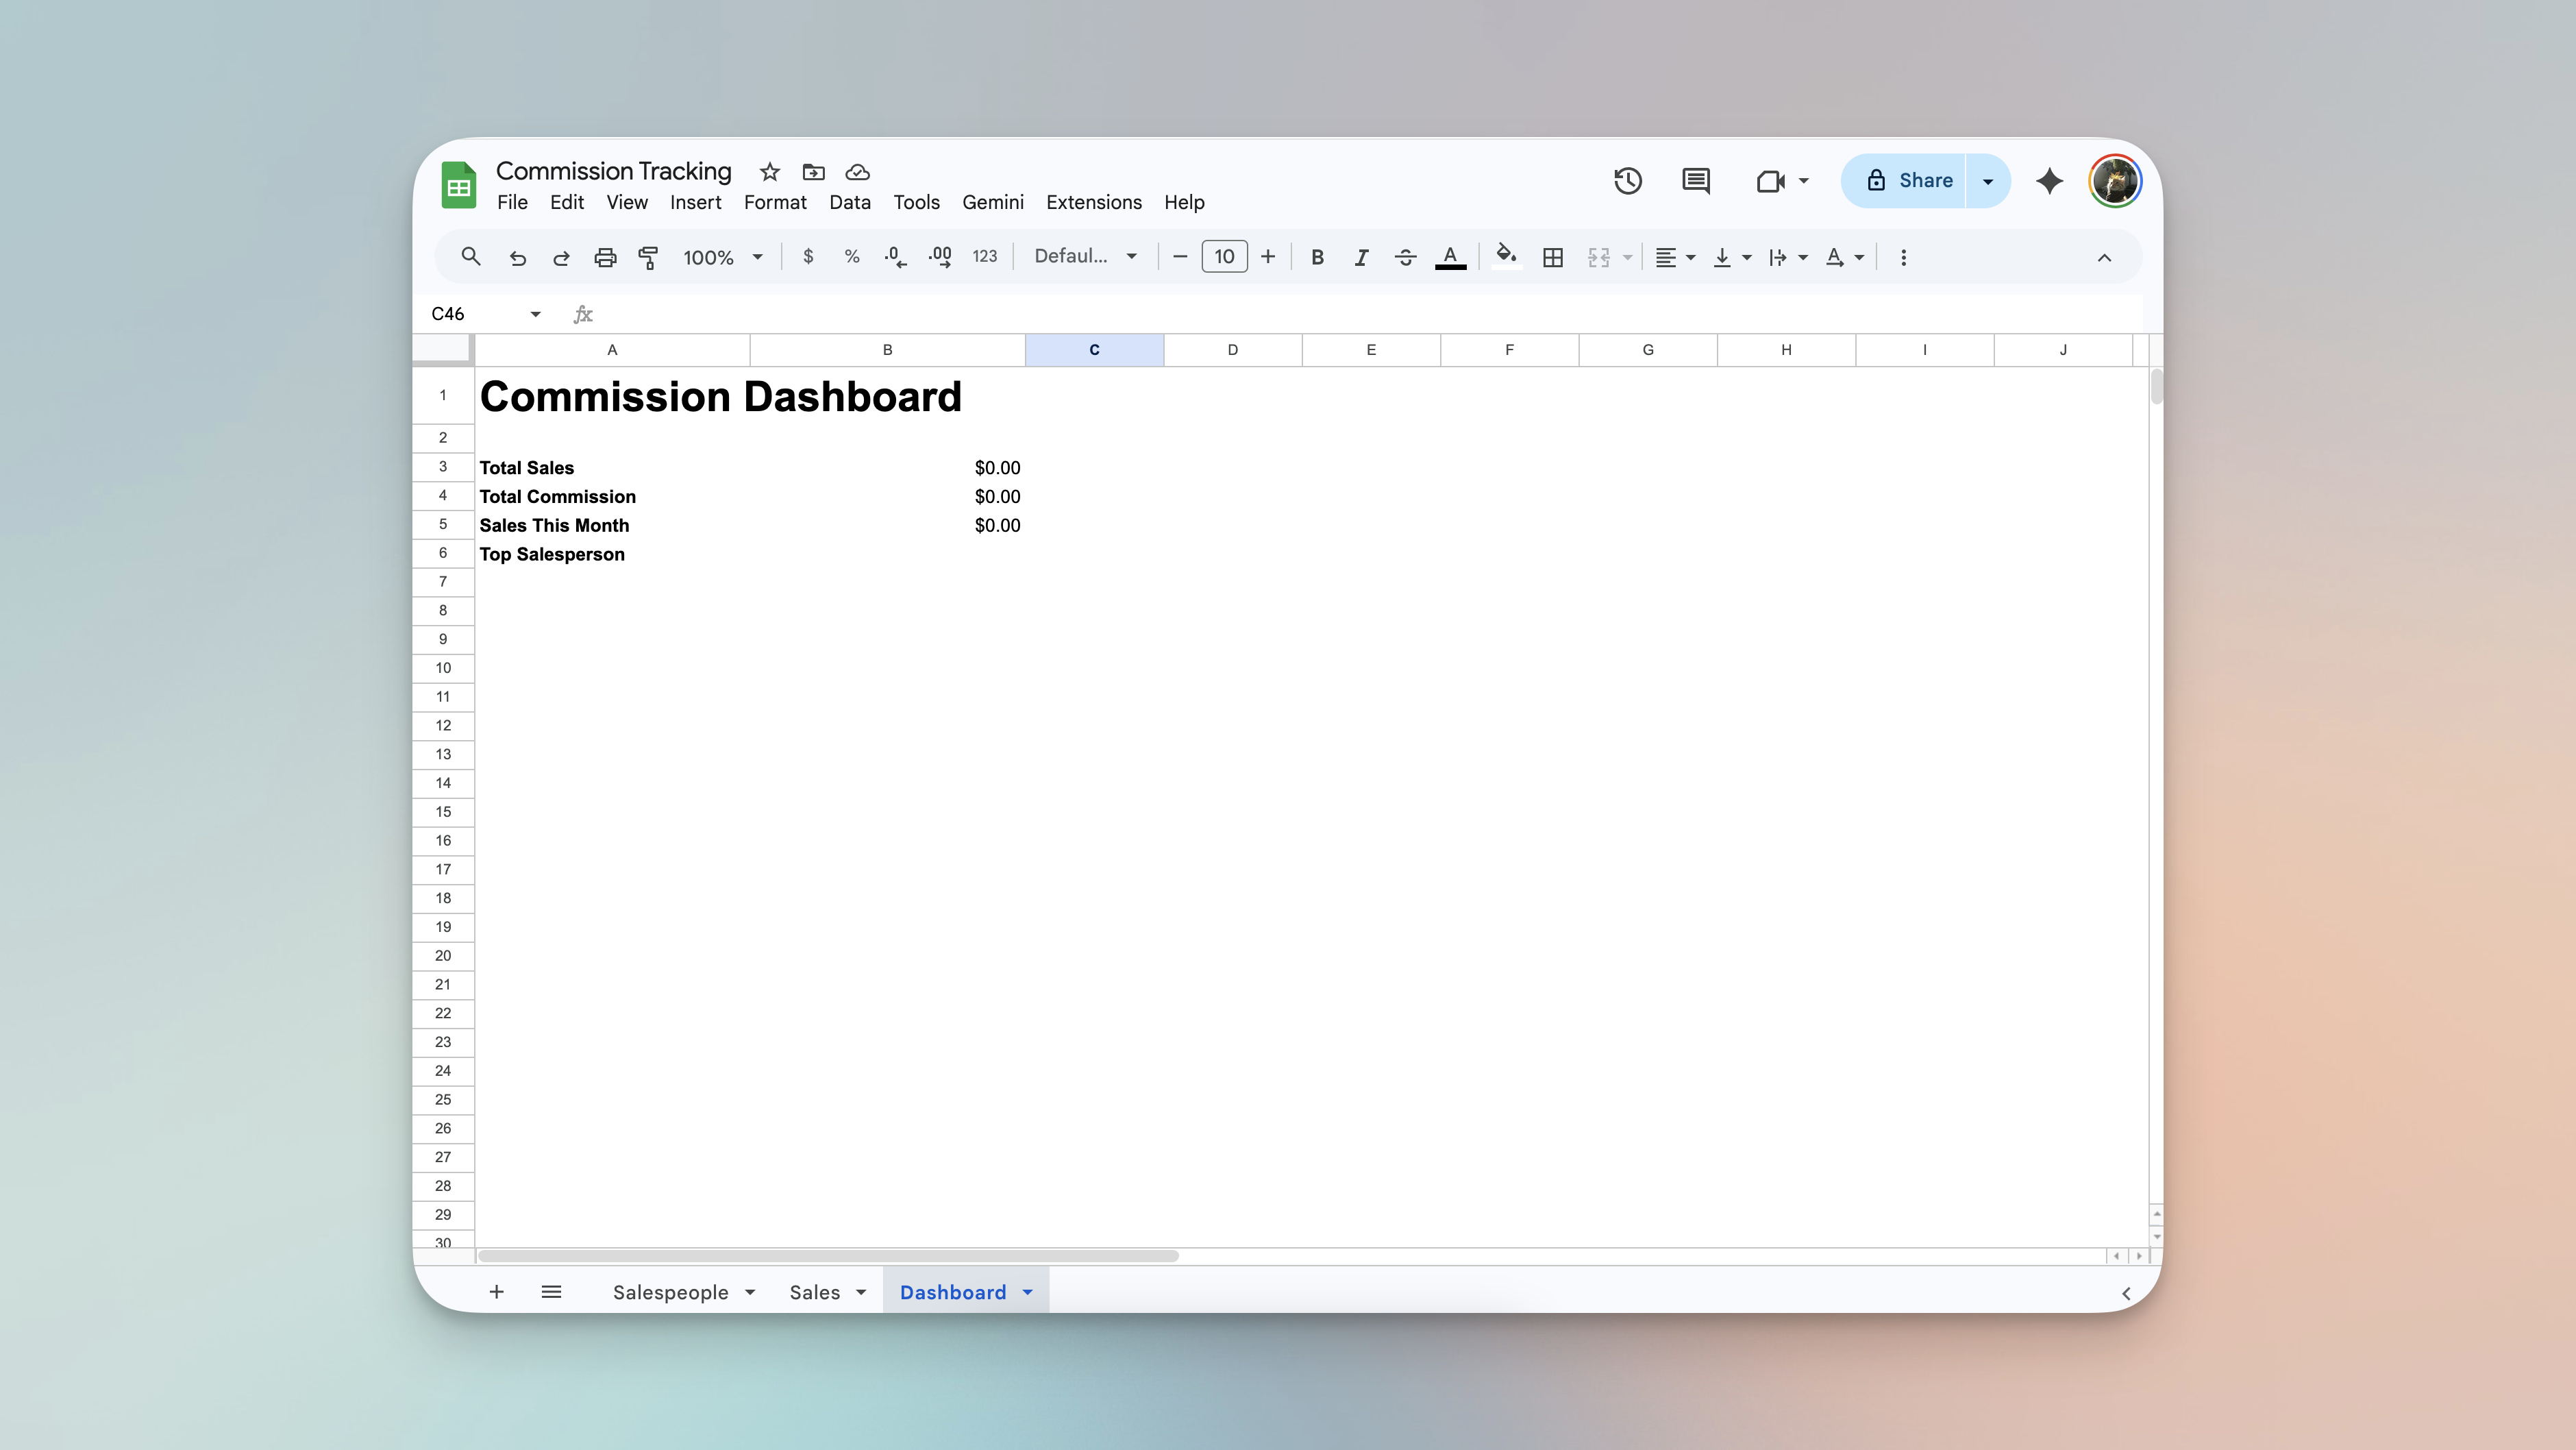This screenshot has width=2576, height=1450.
Task: Open the comments panel icon
Action: [1695, 181]
